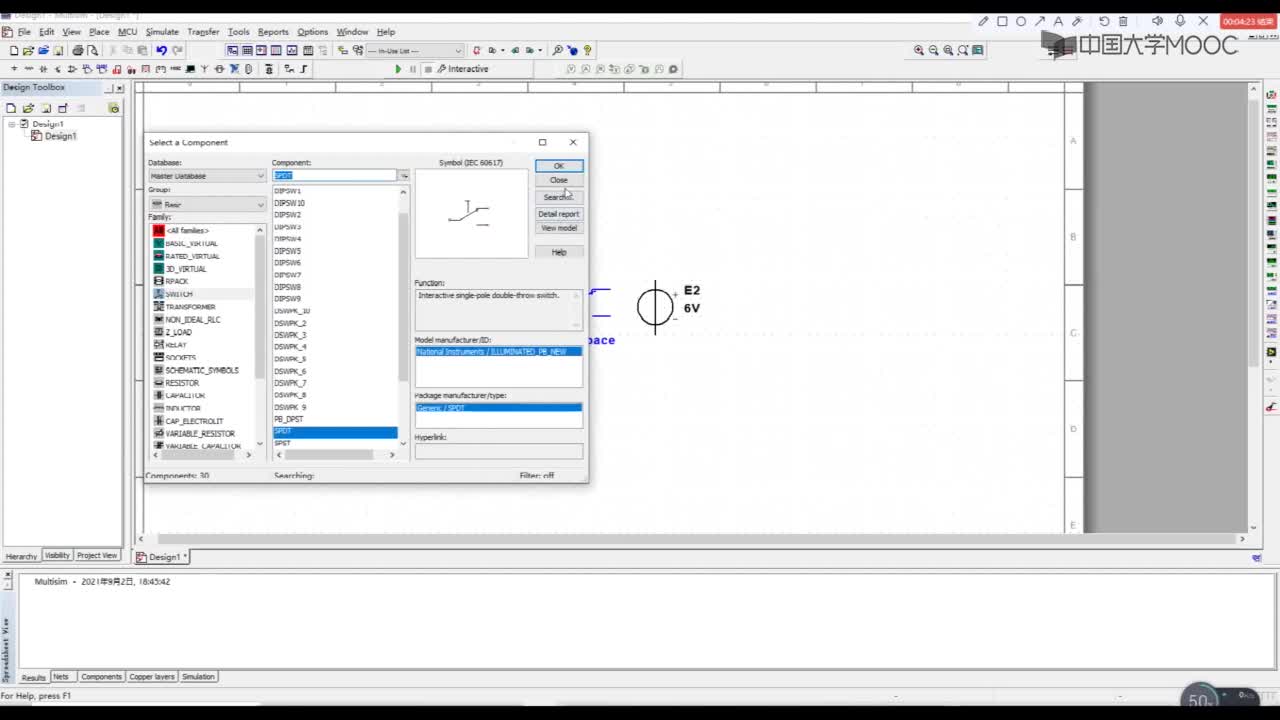The image size is (1280, 720).
Task: Click the annotation undo icon
Action: [1104, 21]
